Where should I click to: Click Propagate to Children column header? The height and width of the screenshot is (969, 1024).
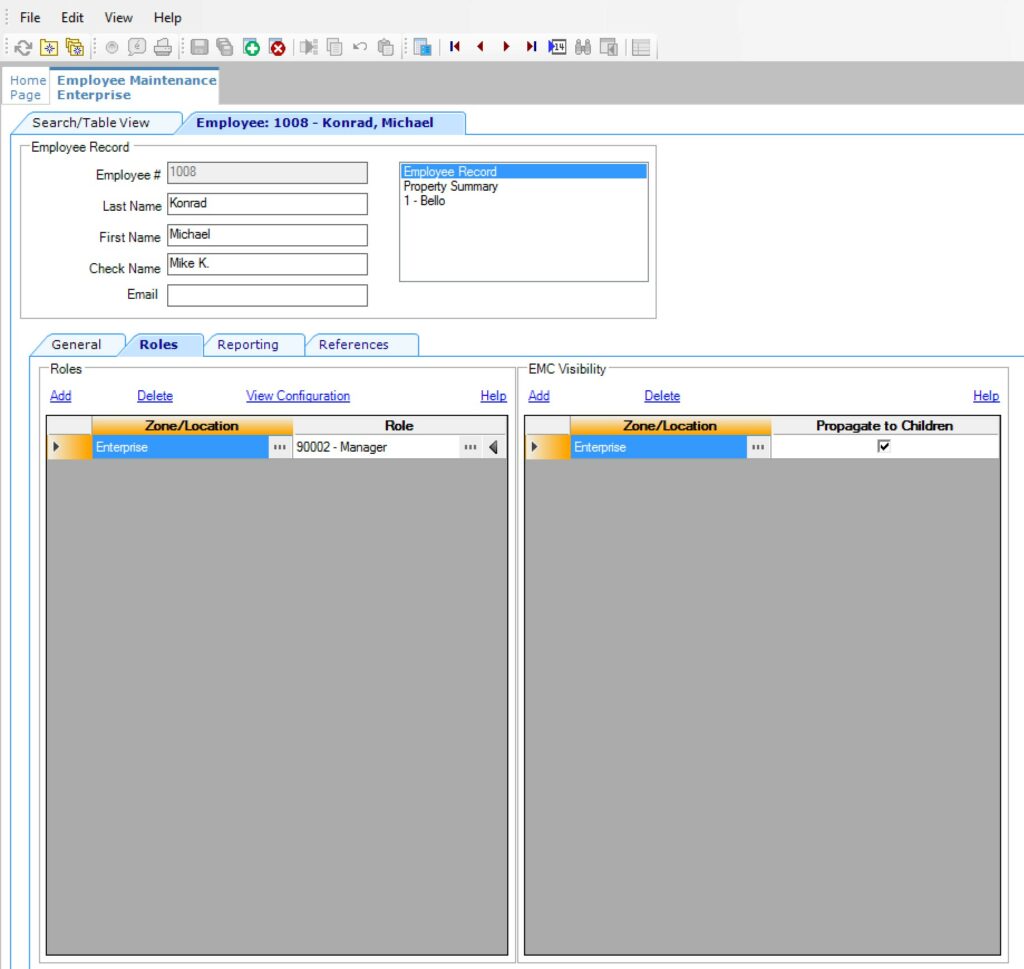(x=884, y=426)
